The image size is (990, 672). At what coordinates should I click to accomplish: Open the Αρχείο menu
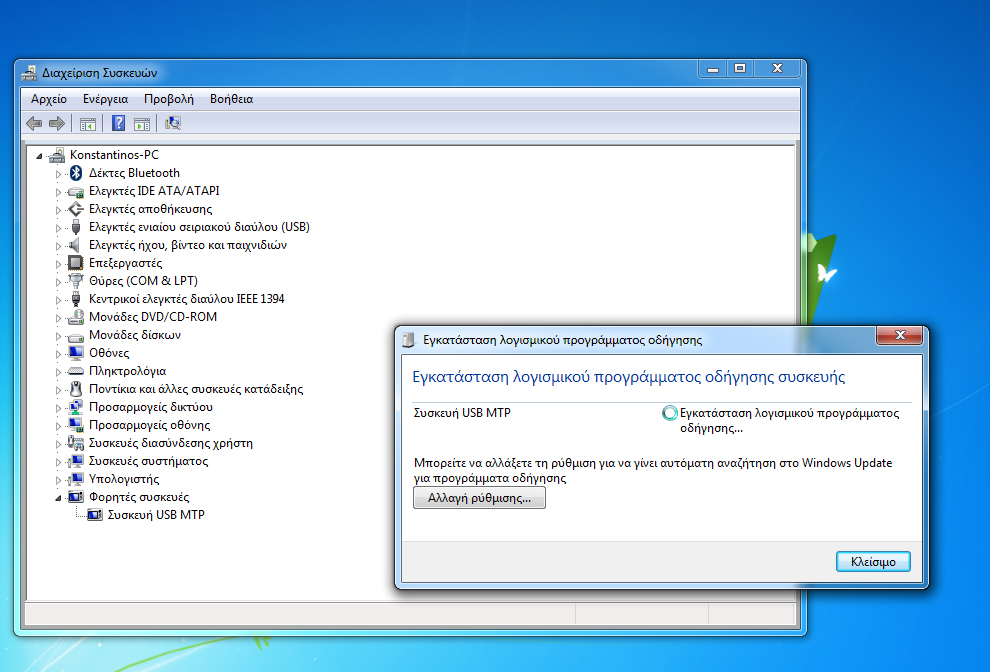(x=49, y=99)
